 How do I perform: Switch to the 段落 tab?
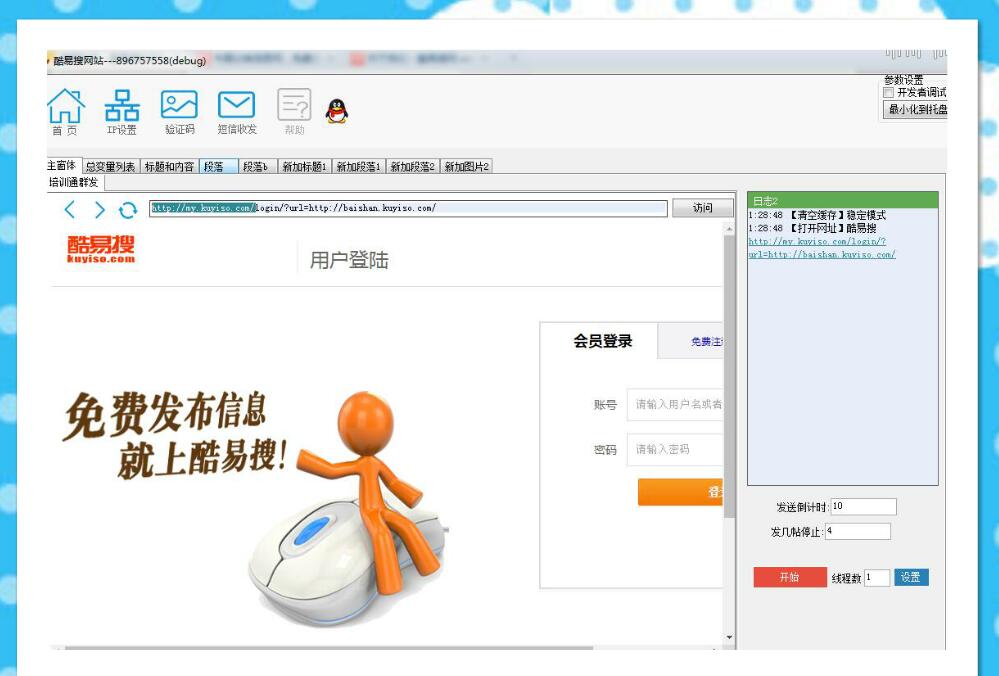(x=218, y=166)
